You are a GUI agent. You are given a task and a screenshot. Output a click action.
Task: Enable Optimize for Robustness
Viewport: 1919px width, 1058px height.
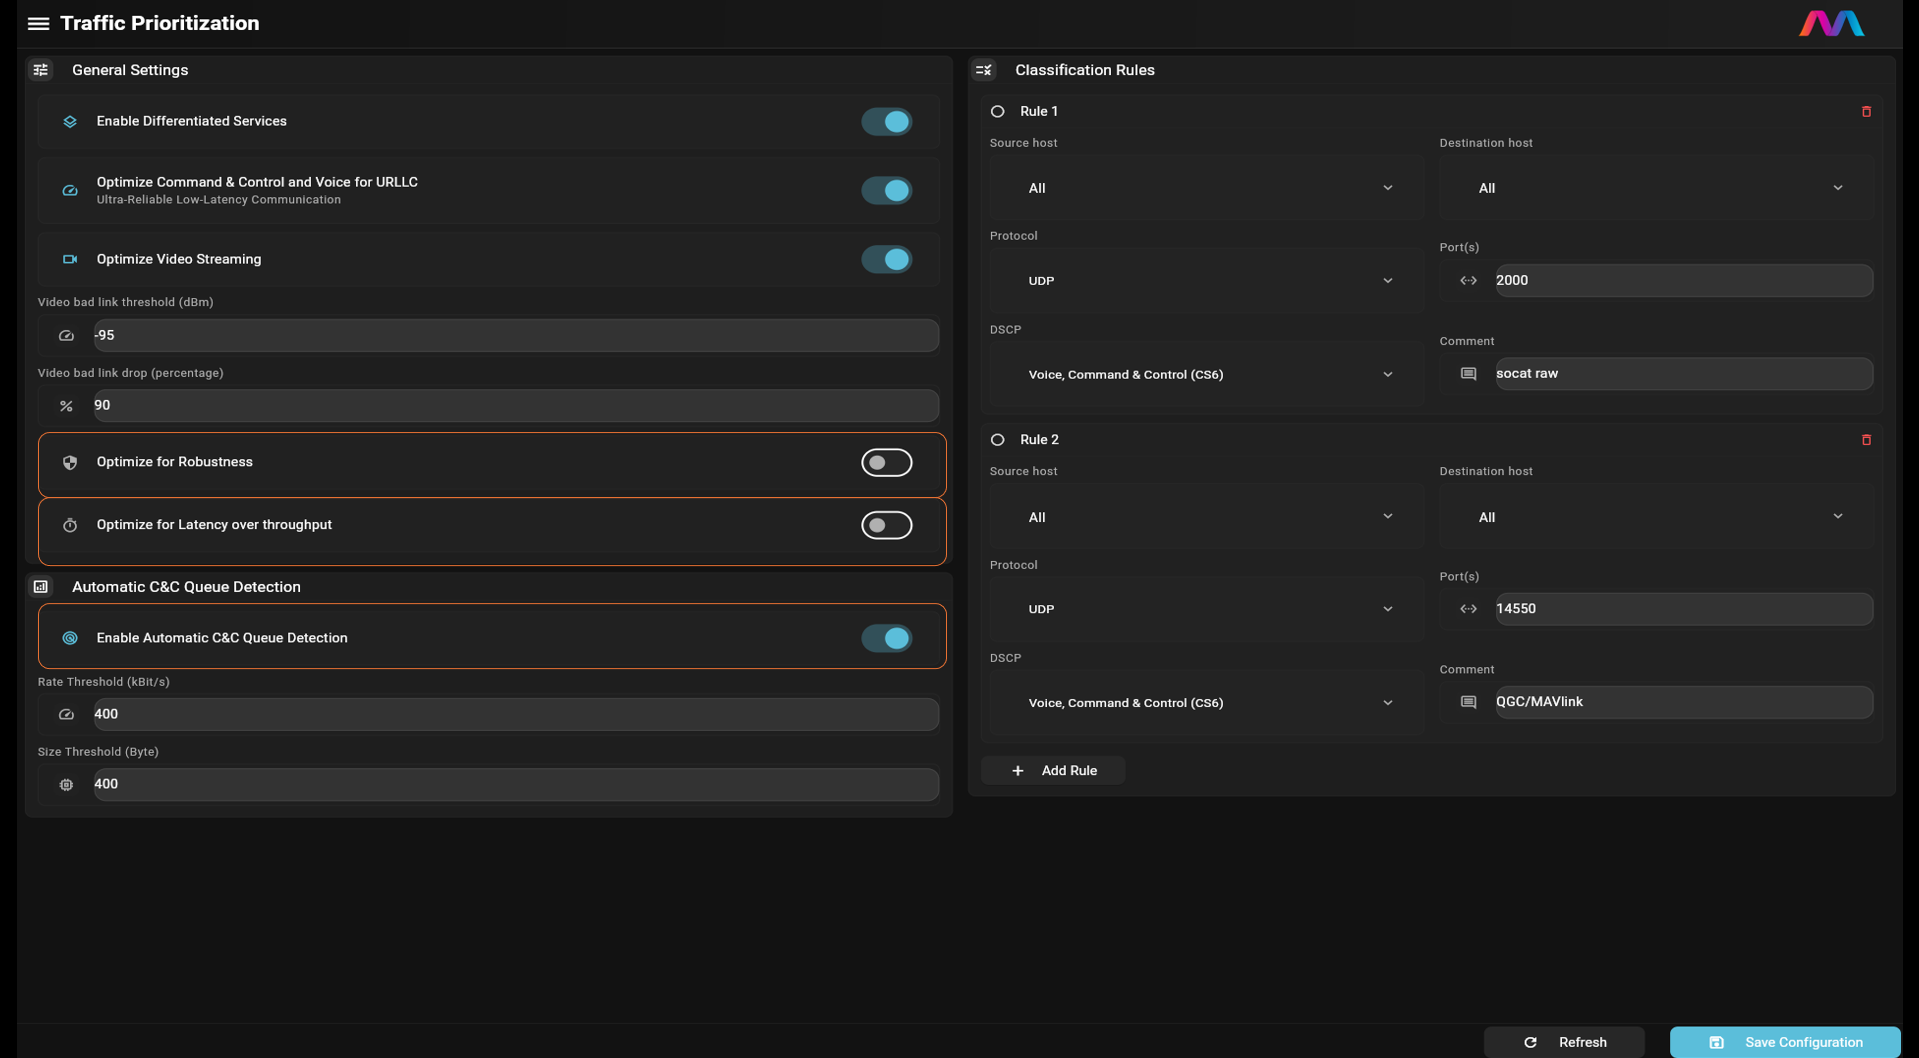(x=887, y=462)
